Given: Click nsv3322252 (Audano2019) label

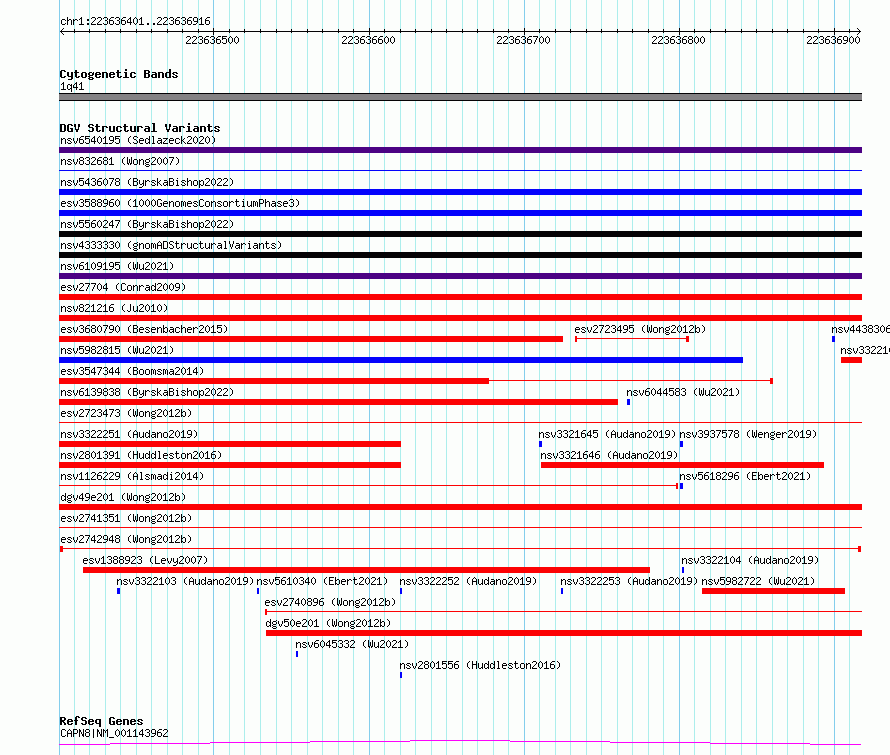Looking at the screenshot, I should click(468, 581).
